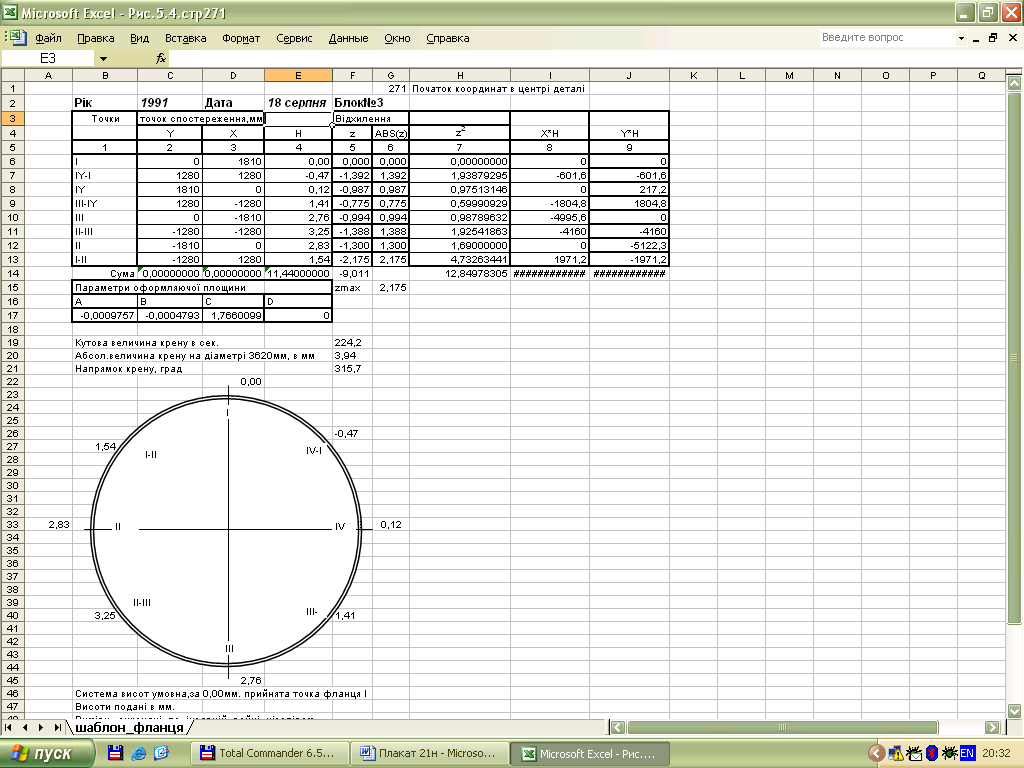Click cell value -0,0009757
This screenshot has height=768, width=1024.
[x=104, y=315]
